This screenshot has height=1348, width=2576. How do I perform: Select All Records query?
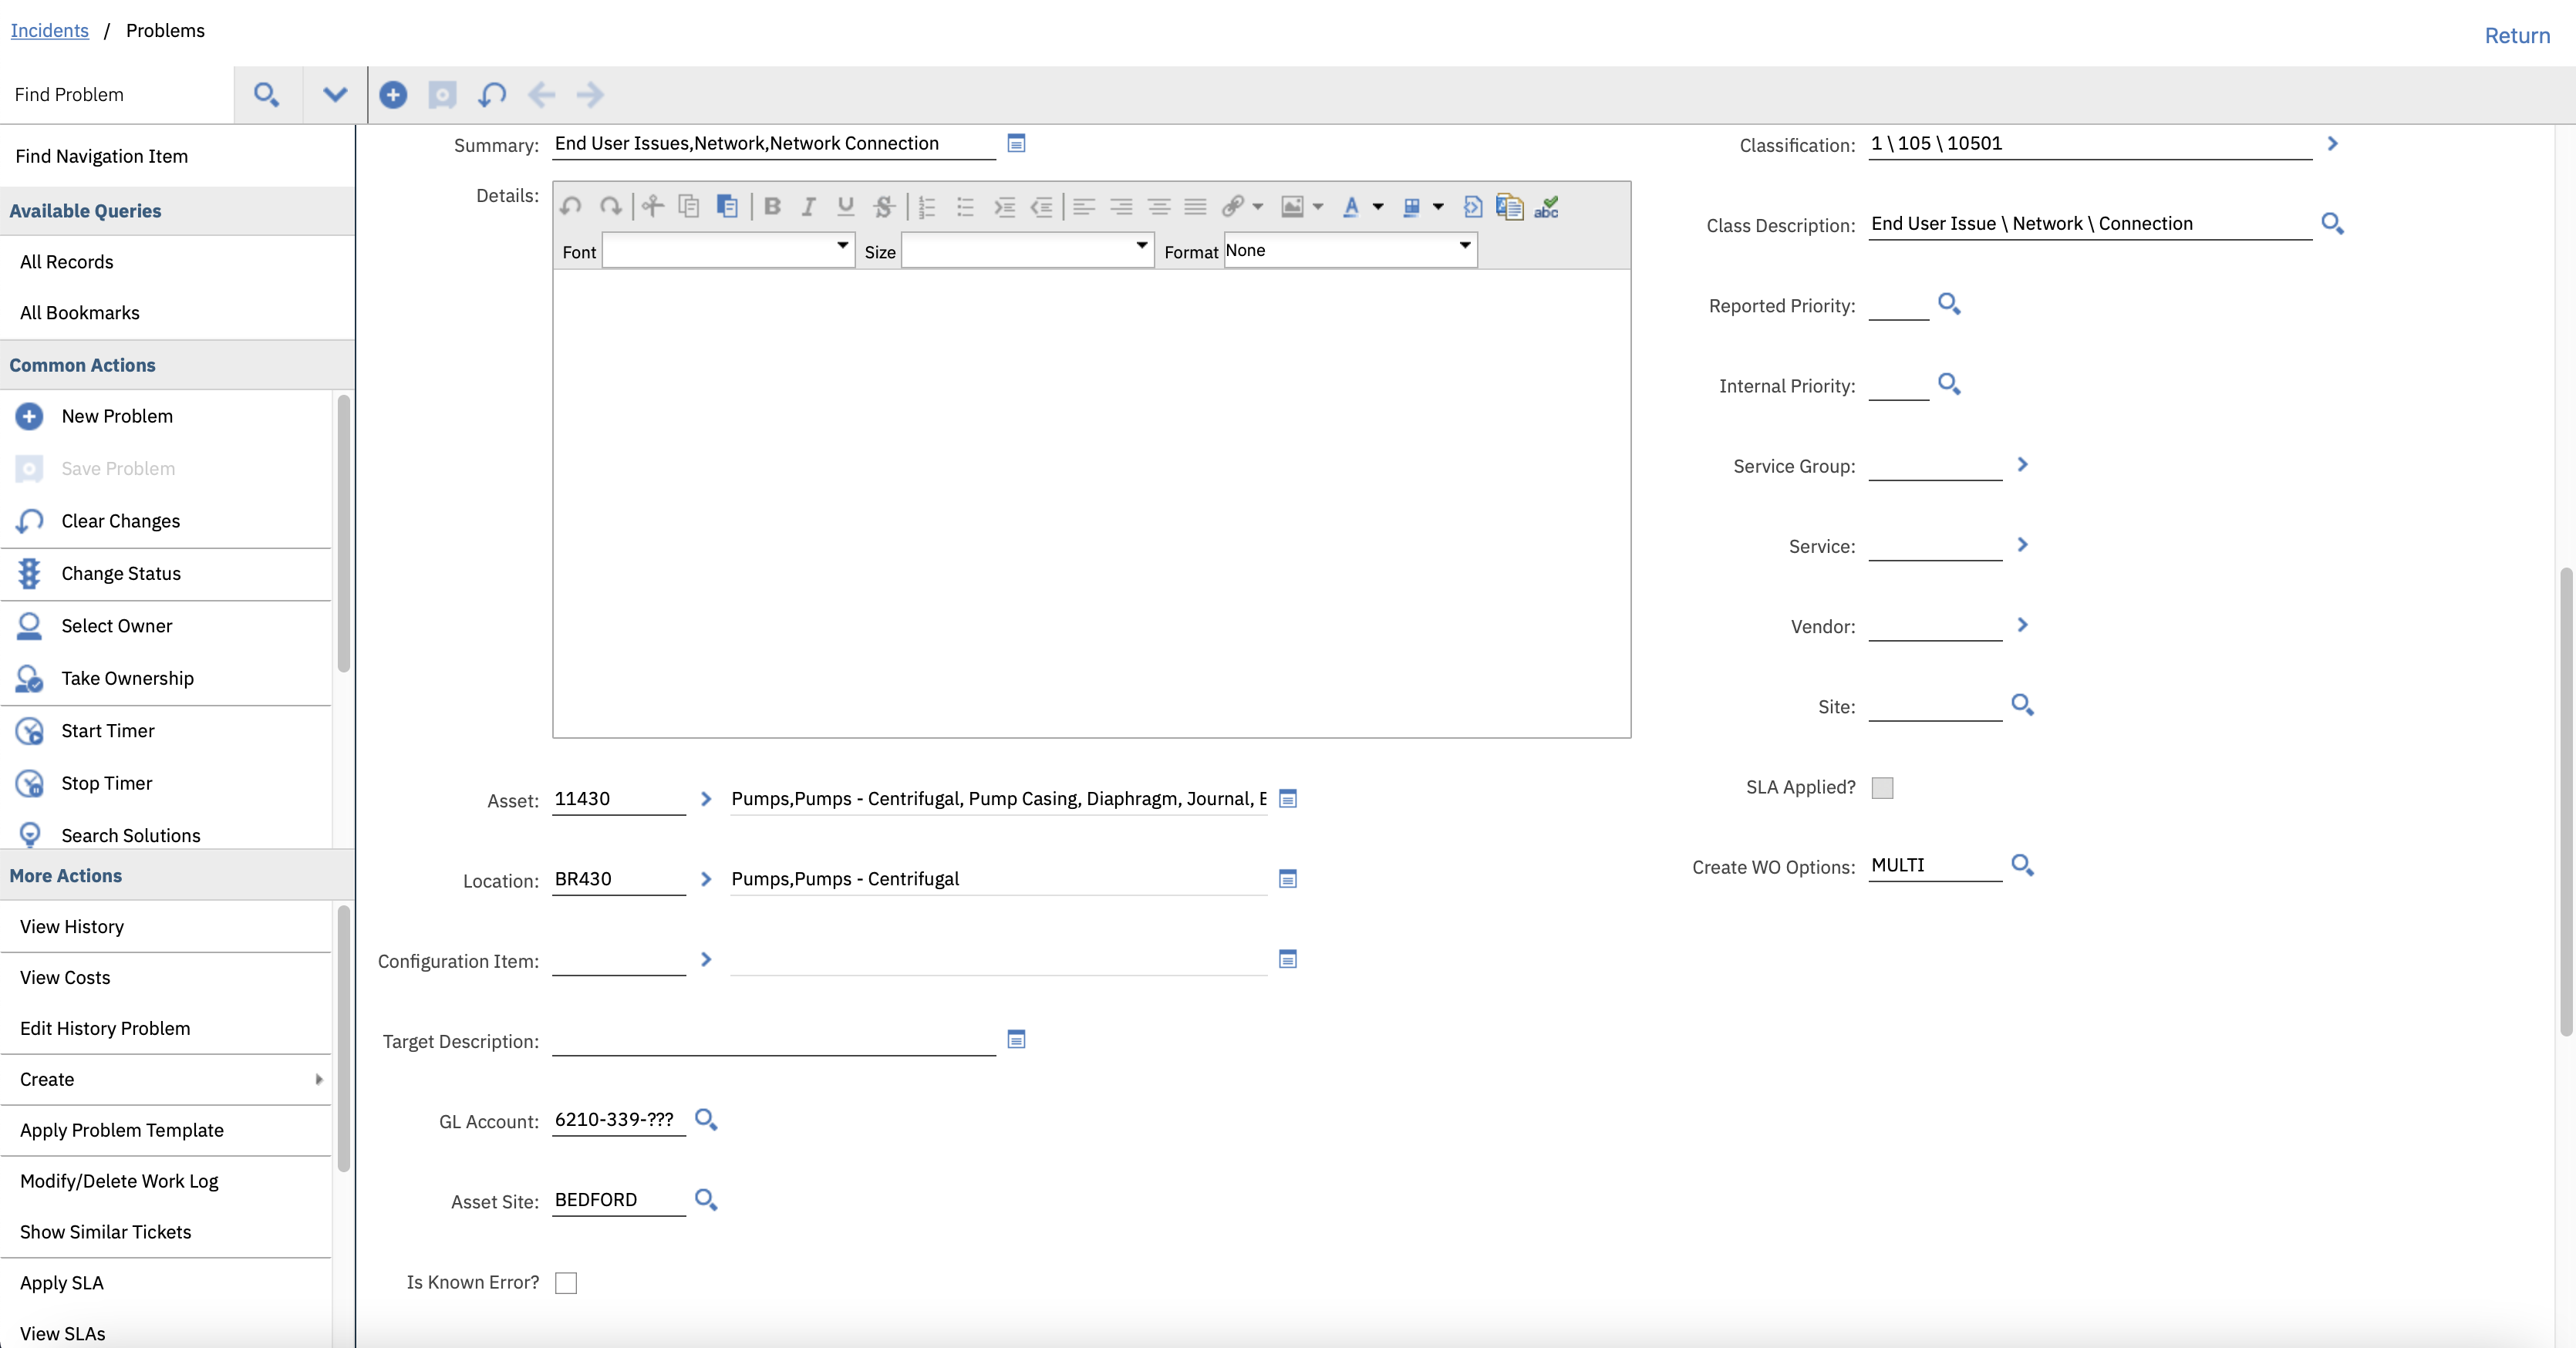pyautogui.click(x=67, y=262)
